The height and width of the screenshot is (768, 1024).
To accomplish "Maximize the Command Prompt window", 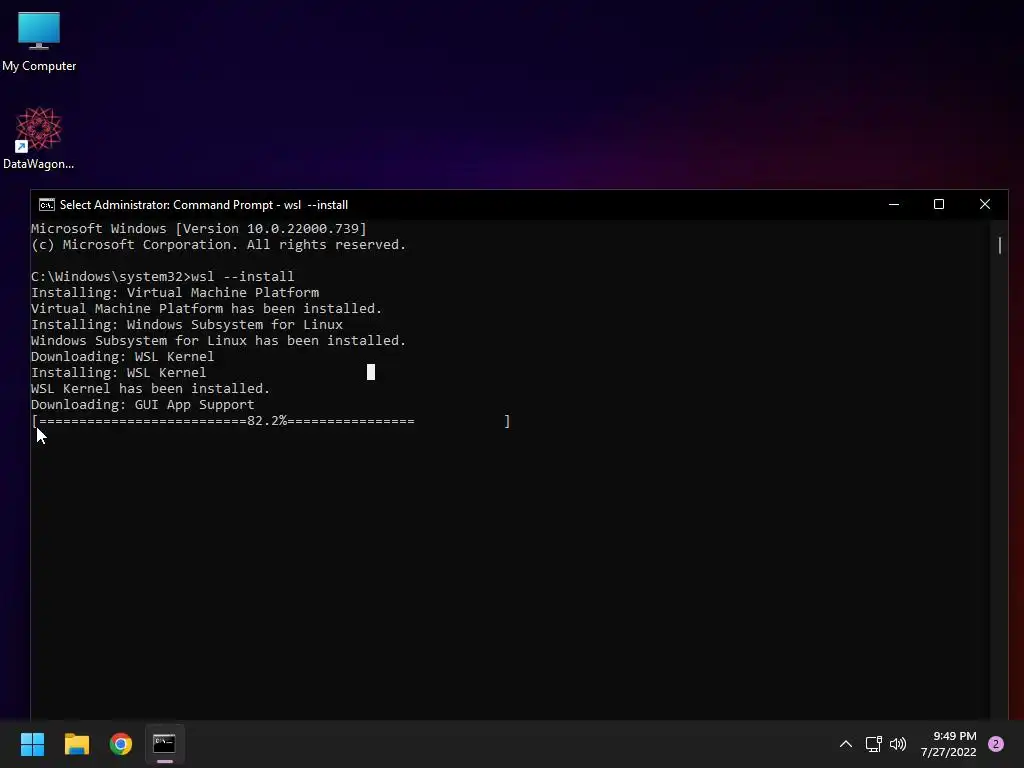I will tap(939, 204).
